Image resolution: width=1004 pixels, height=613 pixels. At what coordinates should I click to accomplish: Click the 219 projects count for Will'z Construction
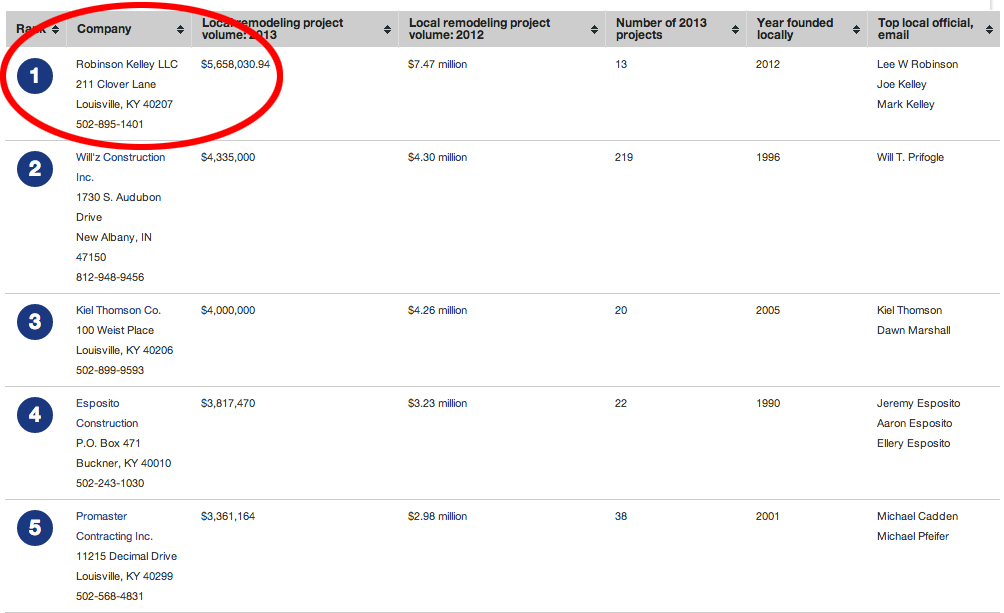click(x=623, y=157)
